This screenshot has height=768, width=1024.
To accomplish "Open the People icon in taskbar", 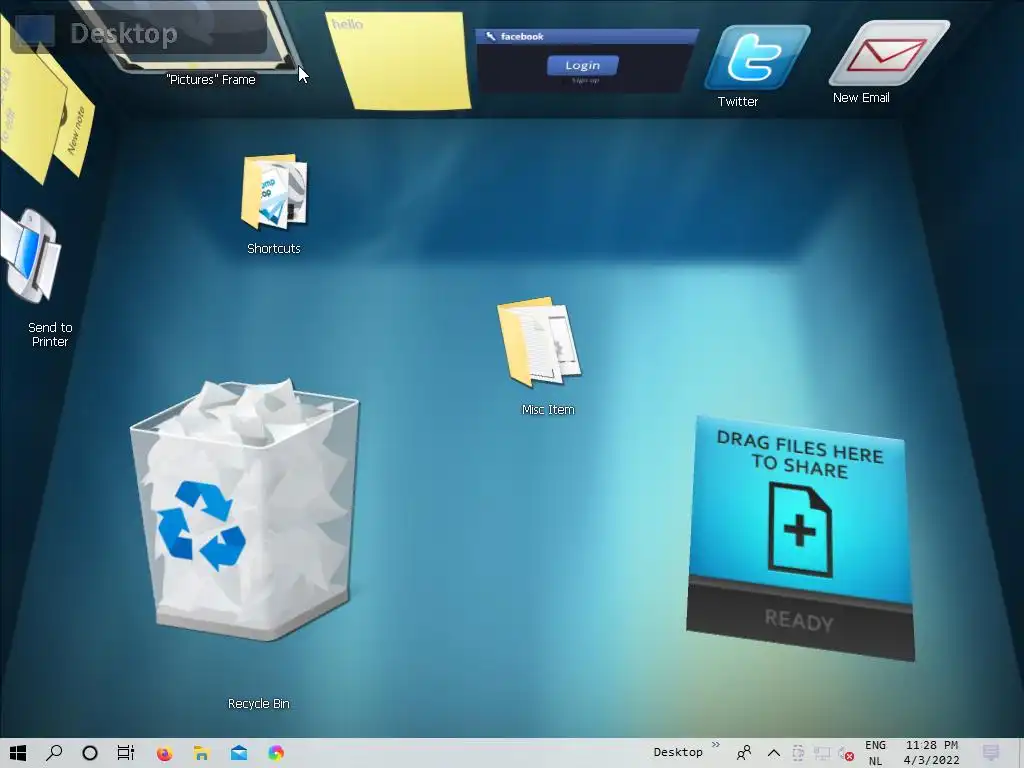I will click(744, 753).
